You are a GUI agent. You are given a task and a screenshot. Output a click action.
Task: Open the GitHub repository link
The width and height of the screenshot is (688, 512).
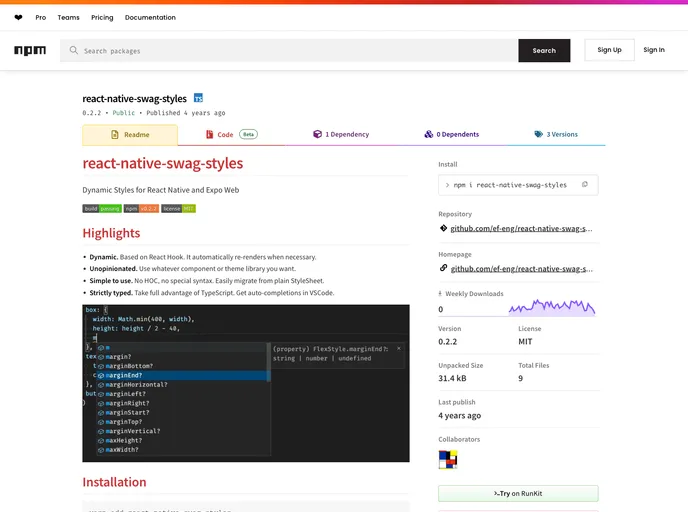[521, 228]
